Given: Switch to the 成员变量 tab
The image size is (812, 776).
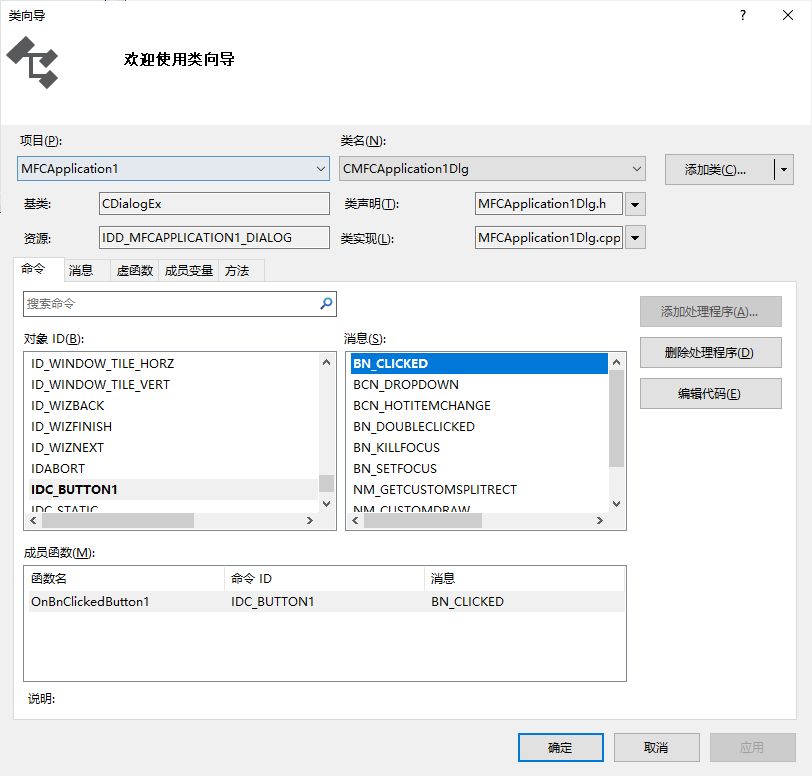Looking at the screenshot, I should pyautogui.click(x=188, y=270).
